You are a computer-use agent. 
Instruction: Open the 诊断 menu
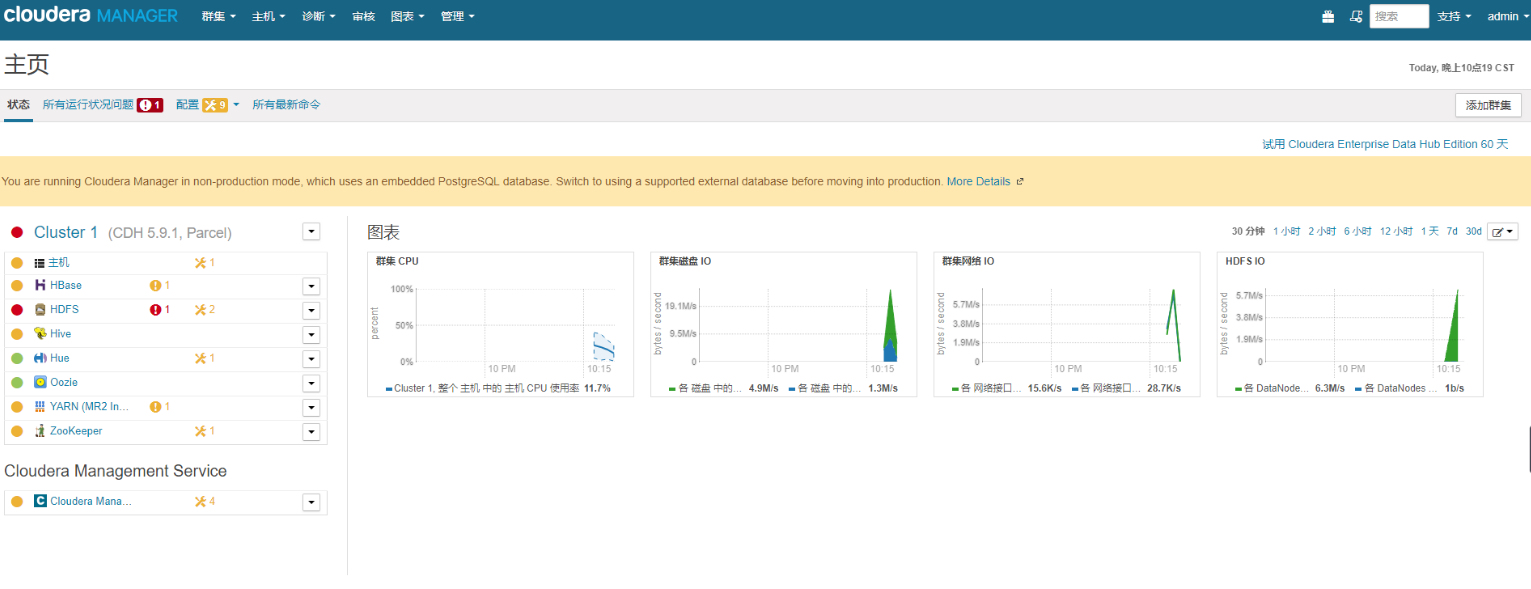(x=319, y=17)
